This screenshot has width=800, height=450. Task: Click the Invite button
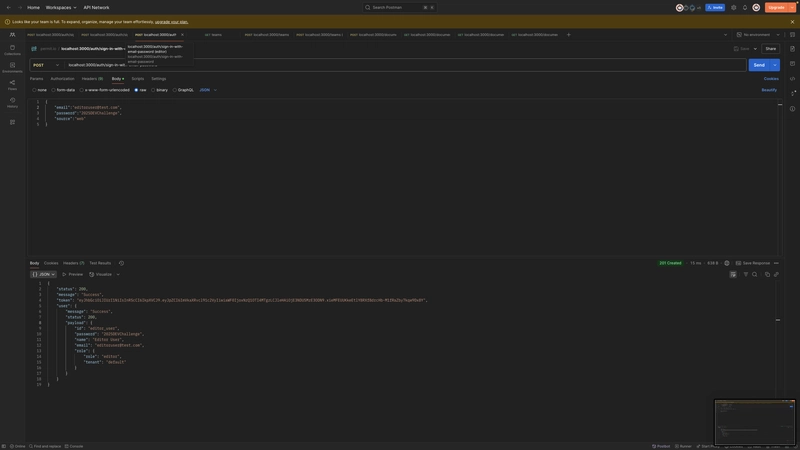coord(715,7)
